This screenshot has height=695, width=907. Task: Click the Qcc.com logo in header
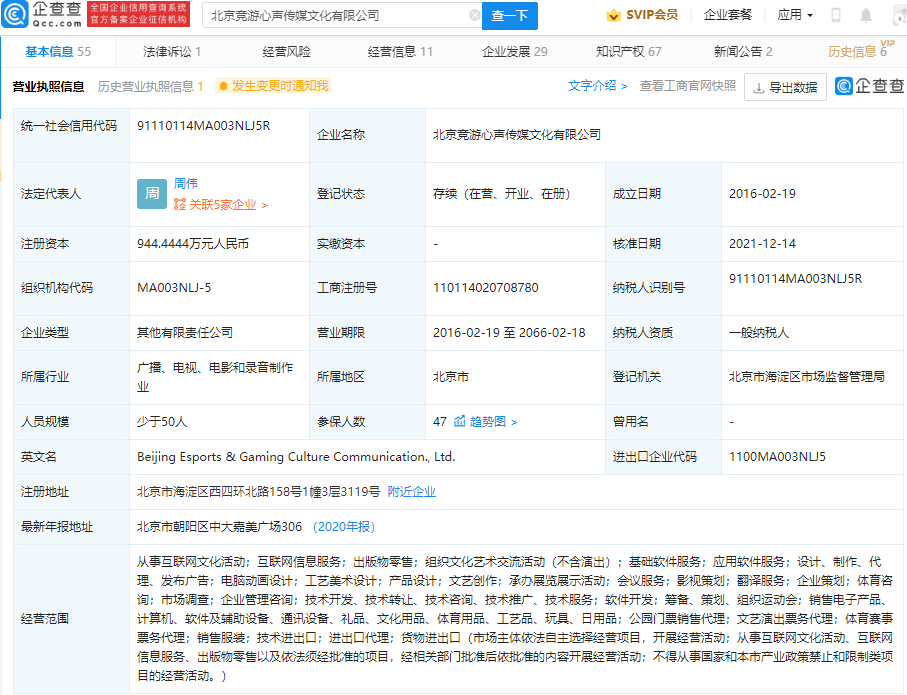(x=42, y=14)
